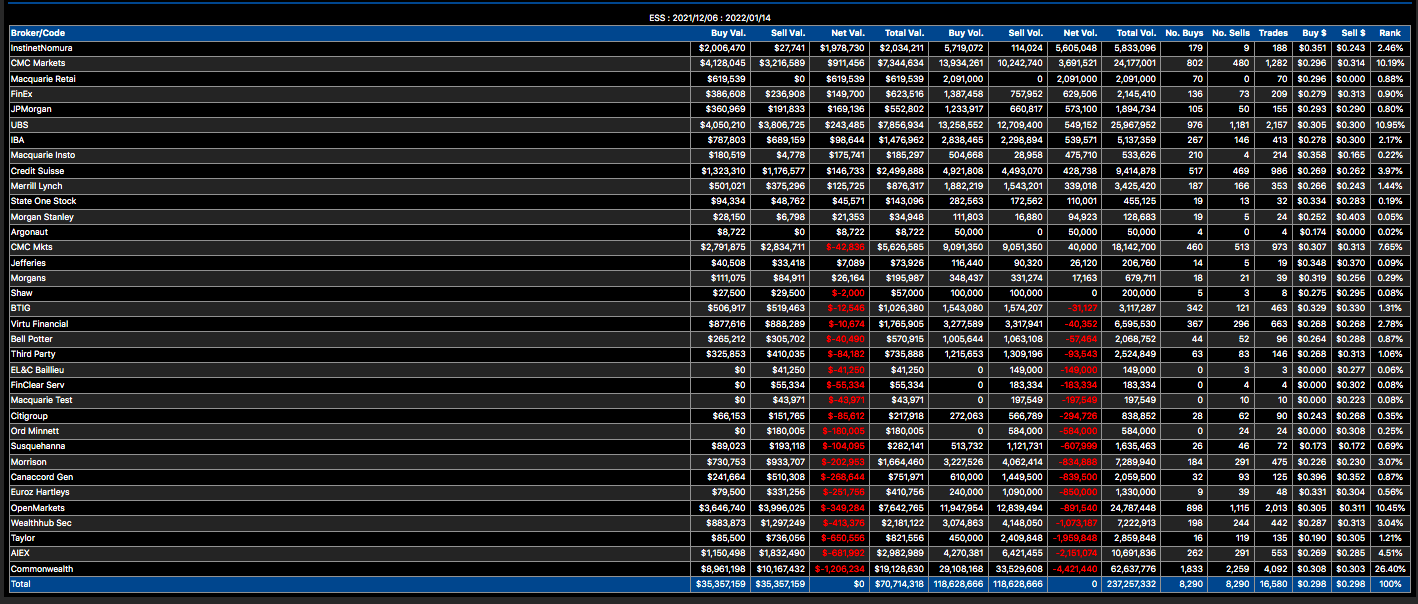Click the Merrill Lynch broker name
This screenshot has width=1418, height=604.
pyautogui.click(x=36, y=186)
